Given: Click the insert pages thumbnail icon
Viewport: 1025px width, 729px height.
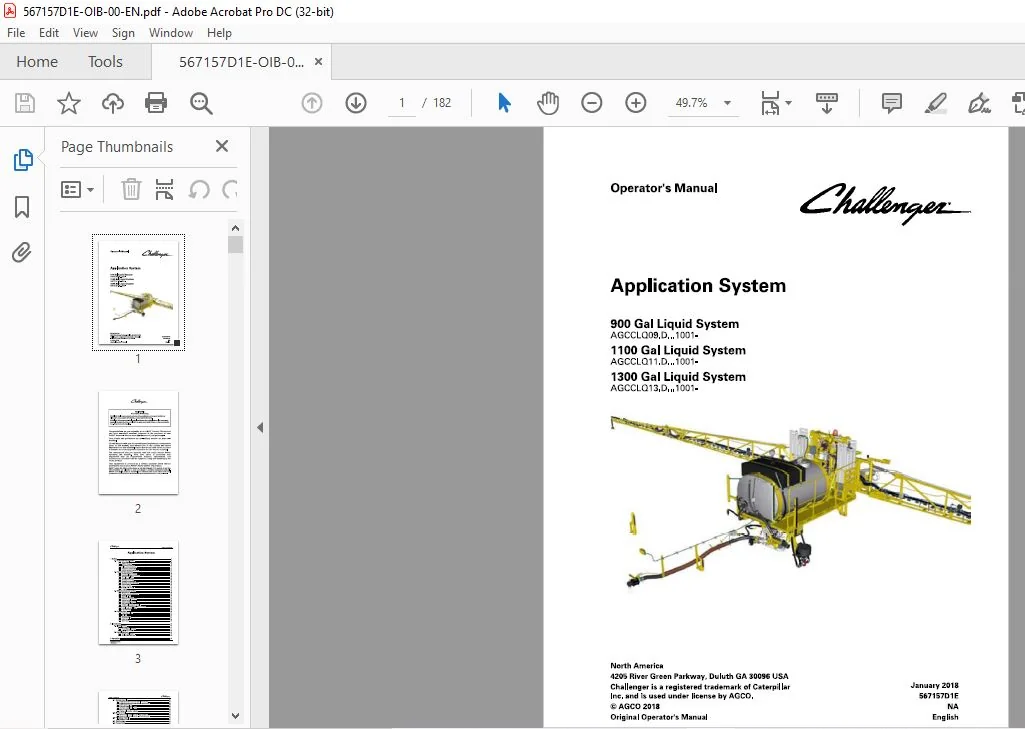Looking at the screenshot, I should click(164, 190).
